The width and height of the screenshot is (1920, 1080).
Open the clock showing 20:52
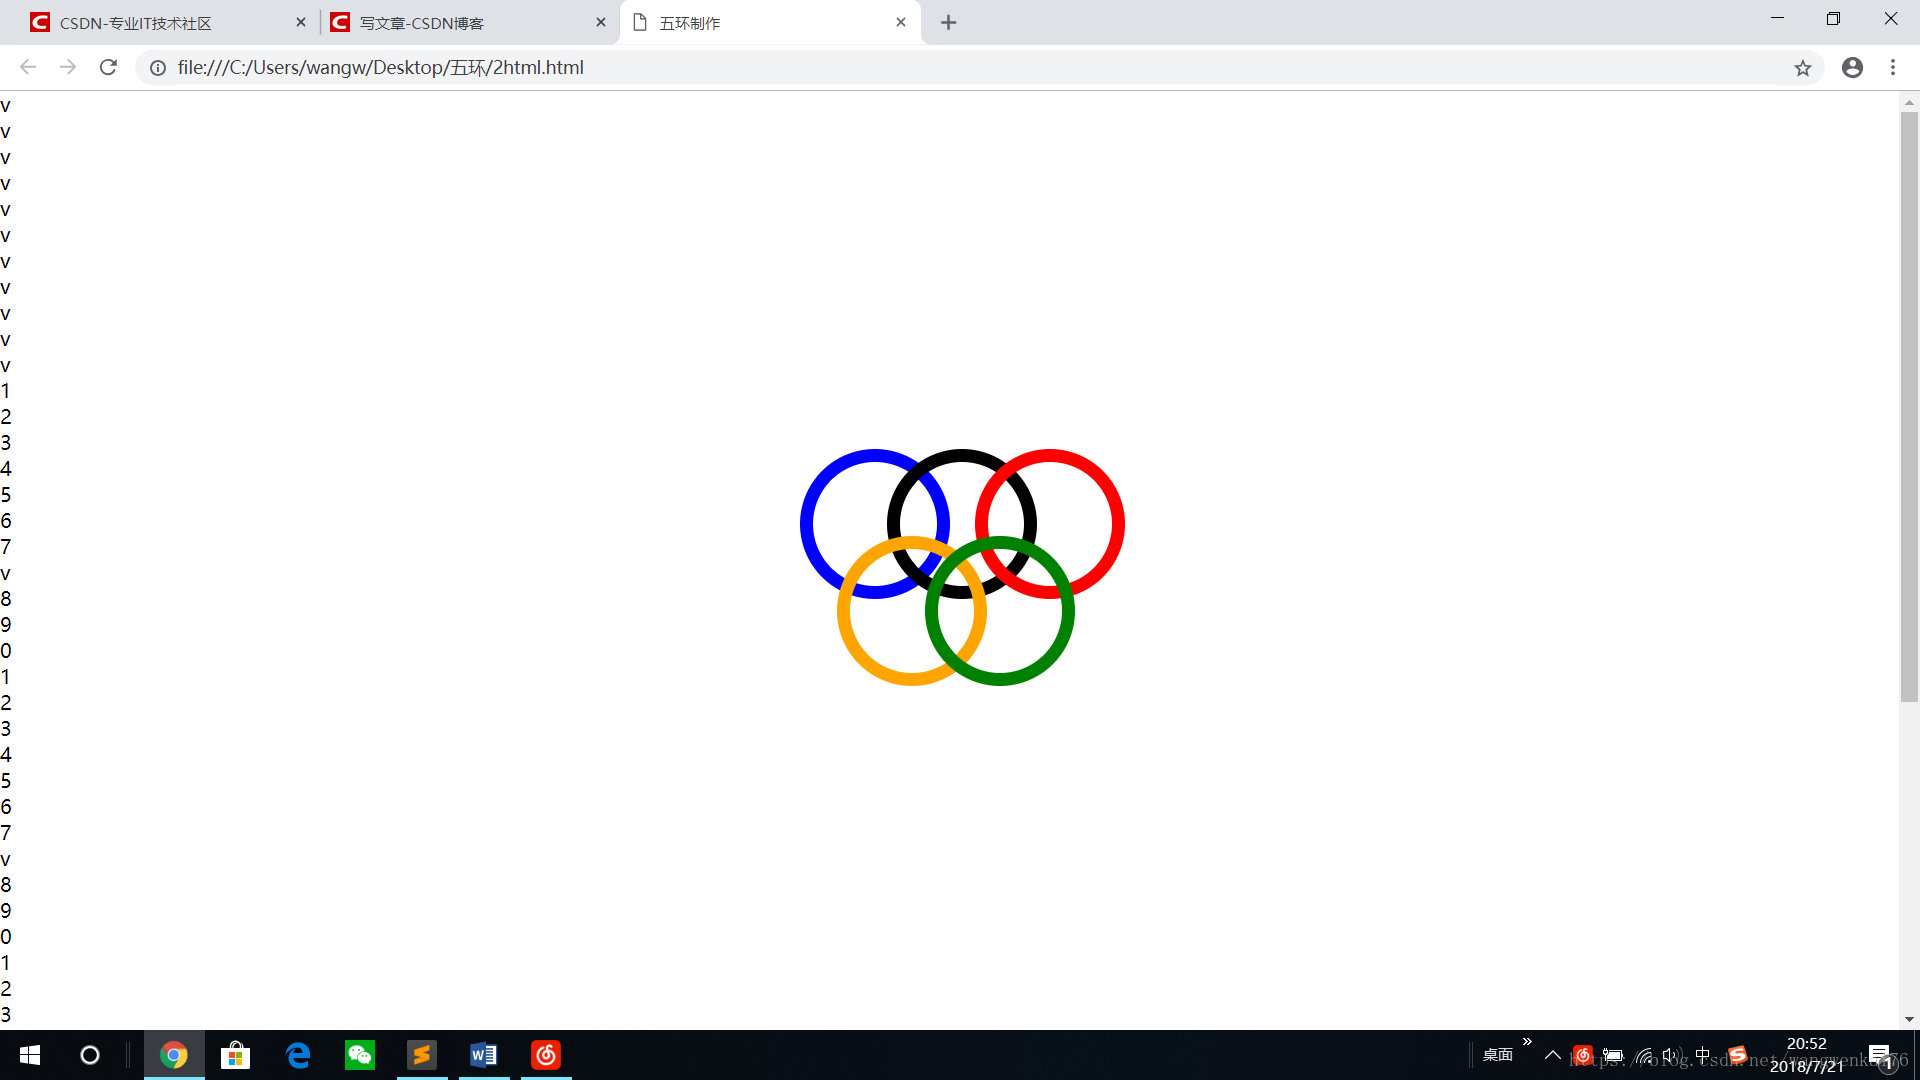1806,1055
